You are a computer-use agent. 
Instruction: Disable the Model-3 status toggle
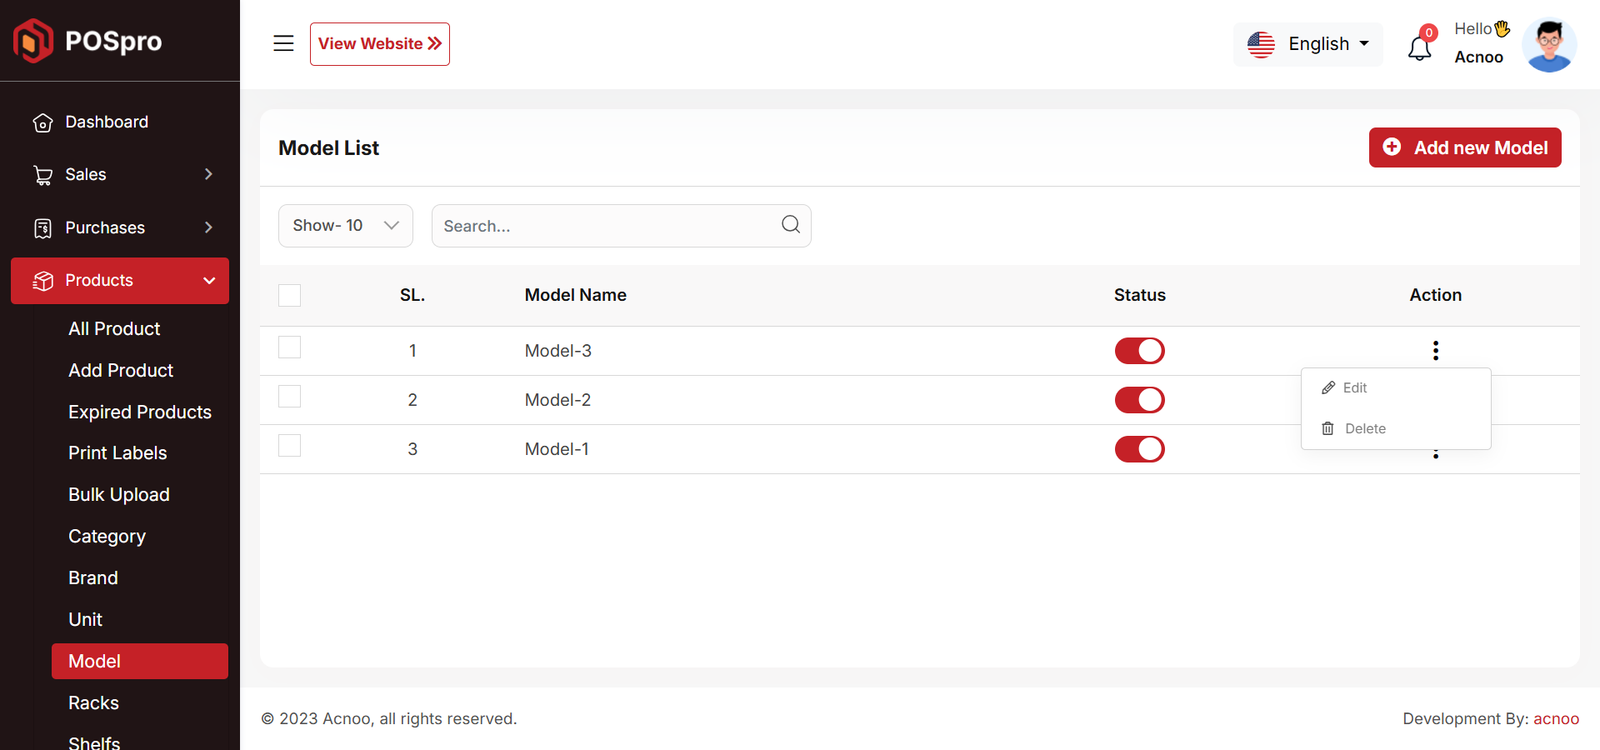point(1139,351)
